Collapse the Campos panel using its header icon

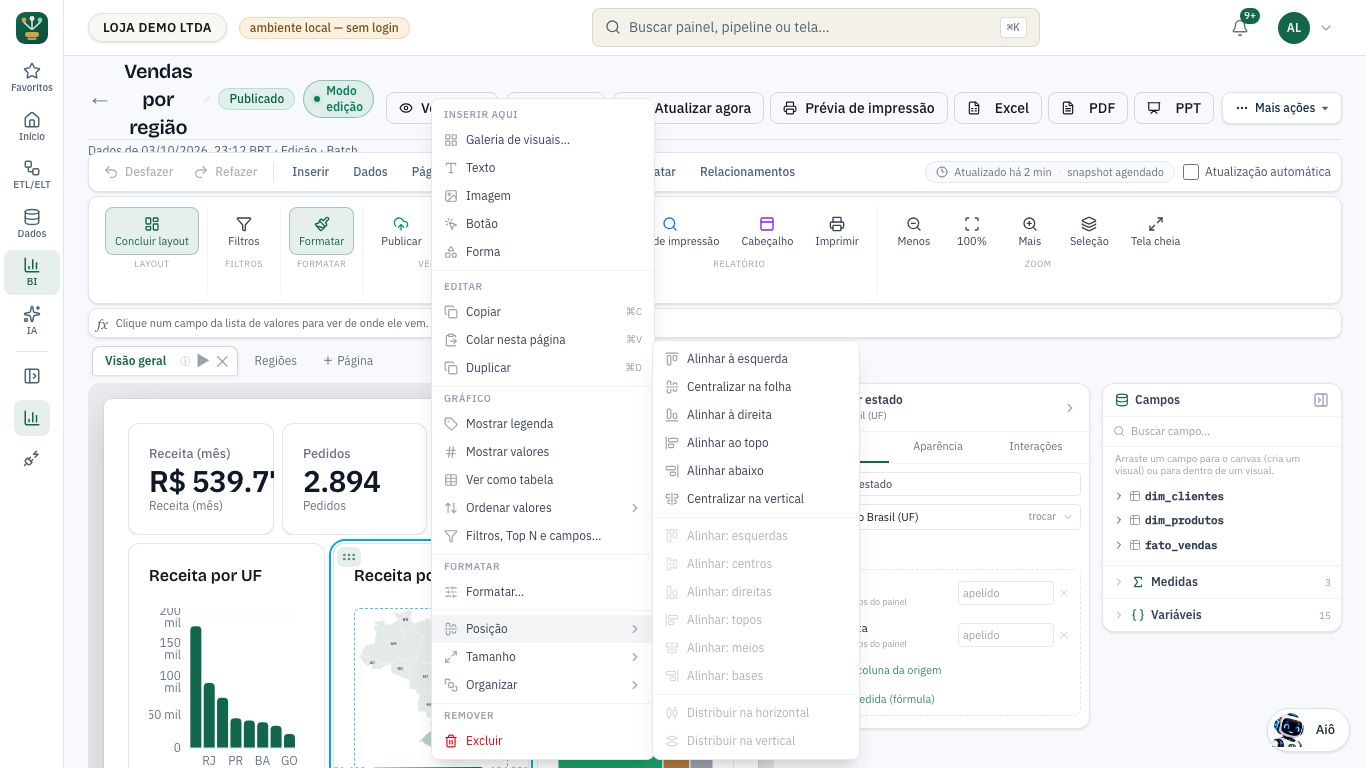tap(1321, 400)
